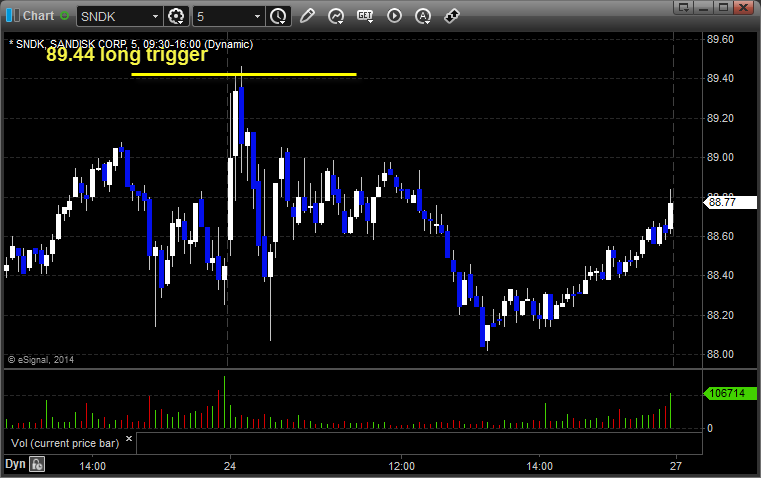
Task: Expand the interval 5 dropdown arrow
Action: [258, 16]
